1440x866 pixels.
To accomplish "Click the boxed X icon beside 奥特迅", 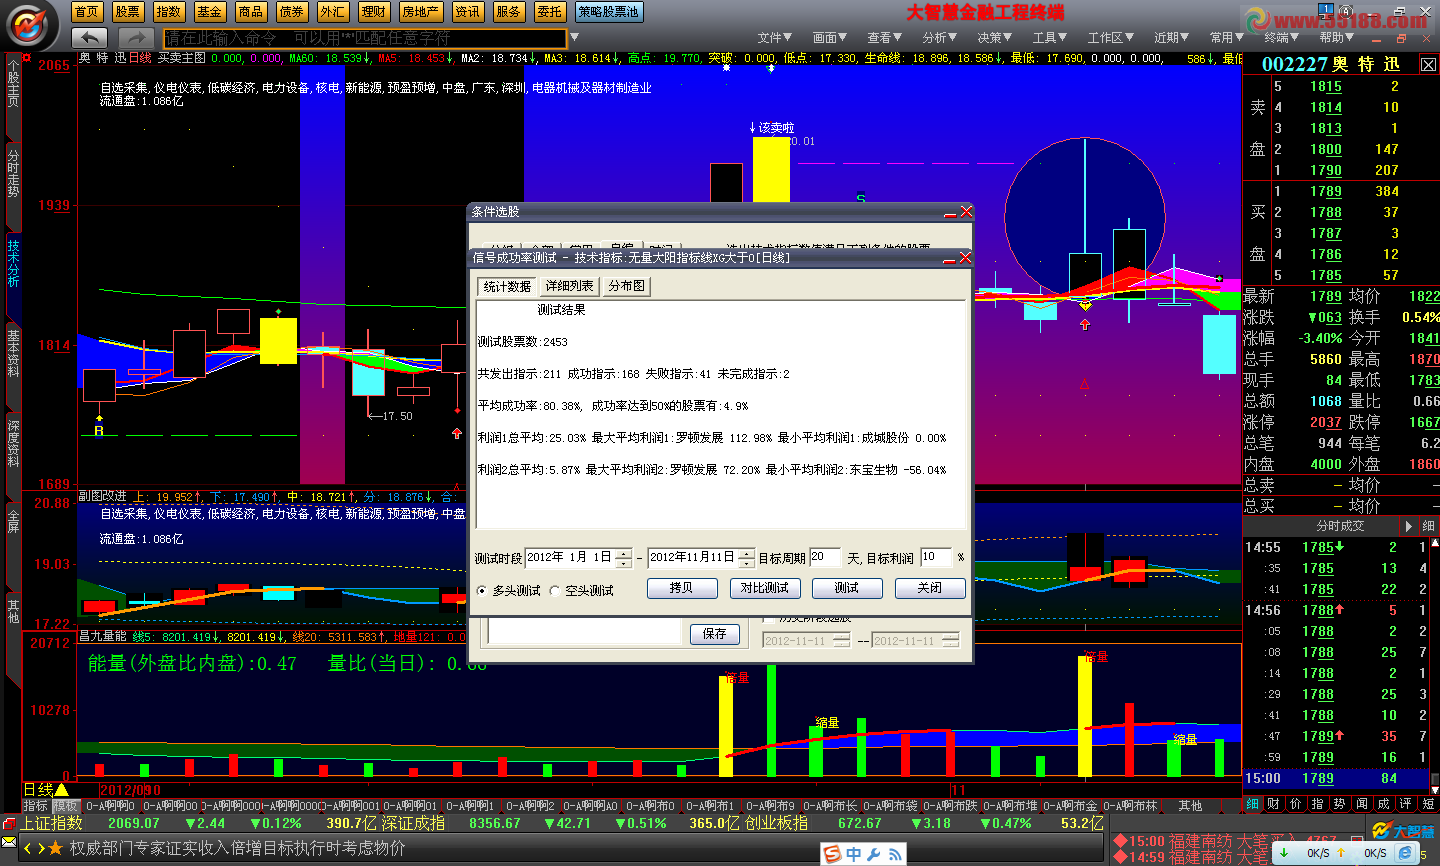I will [x=1428, y=65].
